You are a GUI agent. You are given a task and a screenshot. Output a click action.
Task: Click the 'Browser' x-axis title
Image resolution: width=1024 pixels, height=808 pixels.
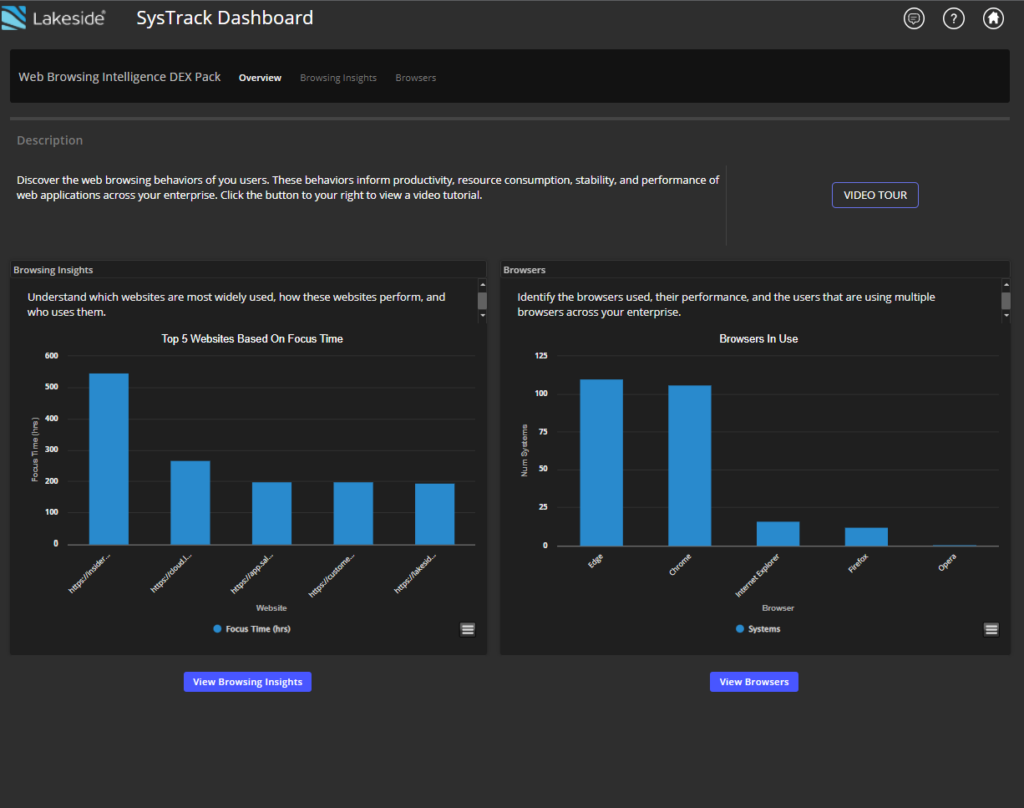pos(778,608)
